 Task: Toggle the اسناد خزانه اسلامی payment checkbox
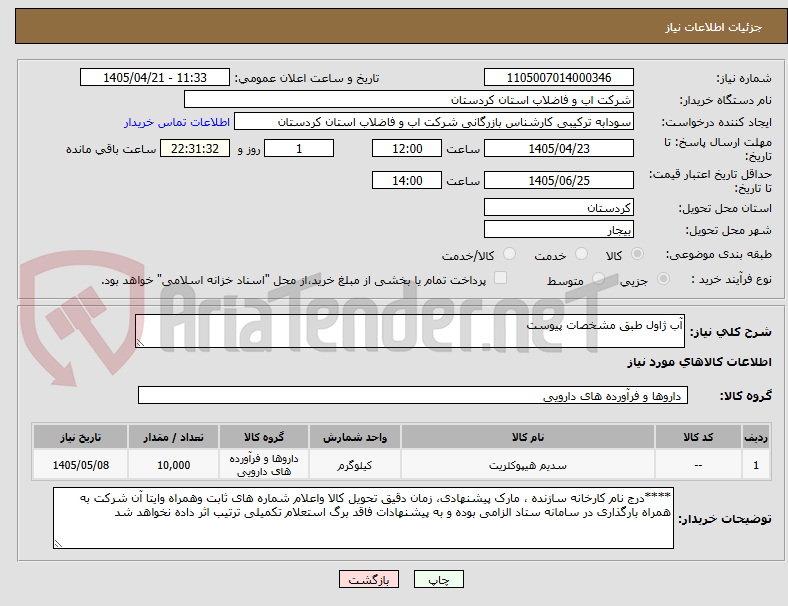(x=500, y=278)
